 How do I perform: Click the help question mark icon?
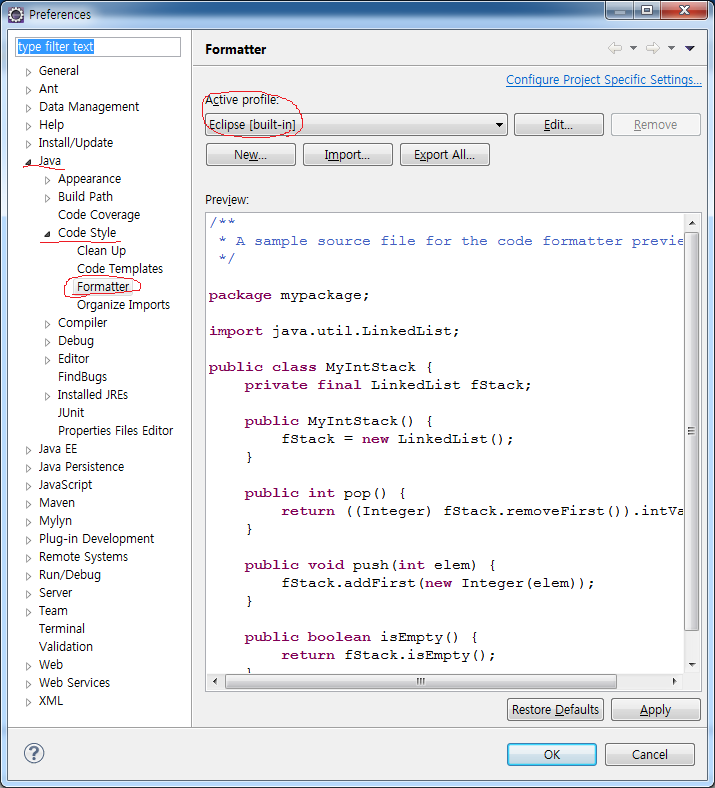[34, 753]
